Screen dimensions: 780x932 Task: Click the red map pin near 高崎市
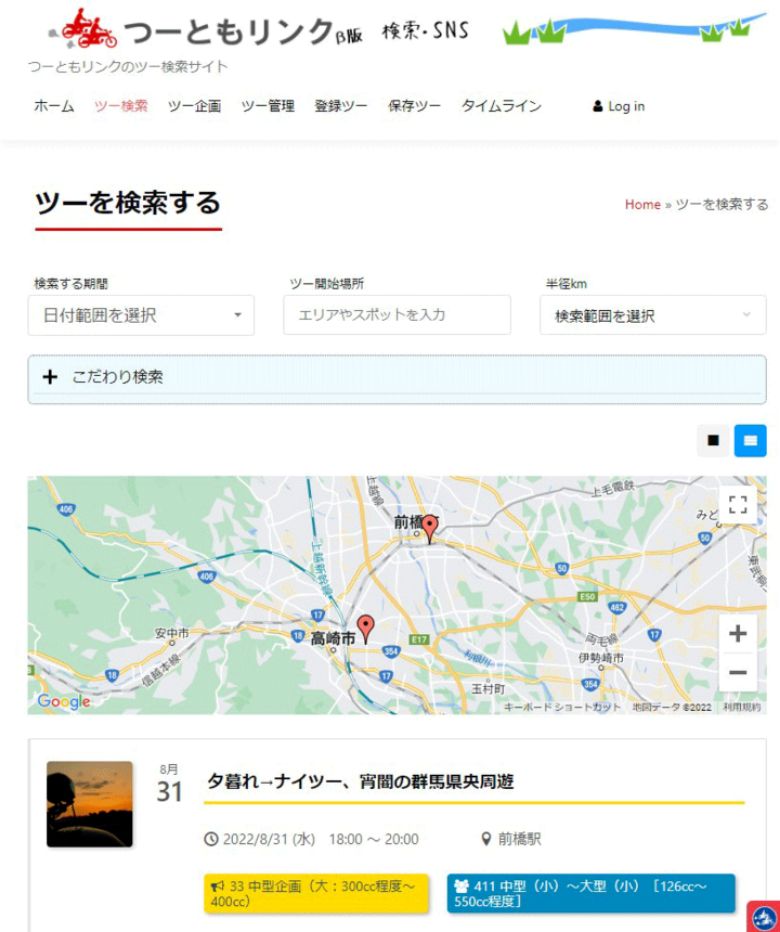(x=366, y=627)
